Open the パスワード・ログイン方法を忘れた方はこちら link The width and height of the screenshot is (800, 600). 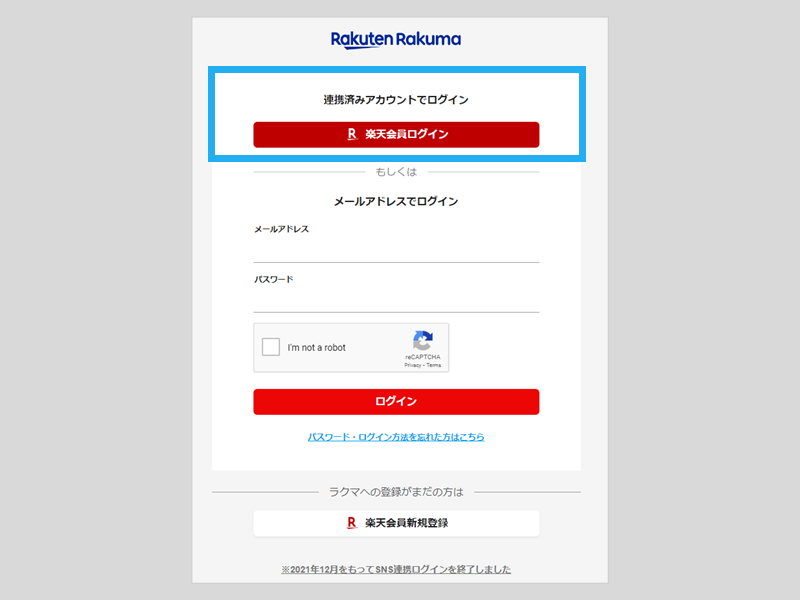point(396,437)
